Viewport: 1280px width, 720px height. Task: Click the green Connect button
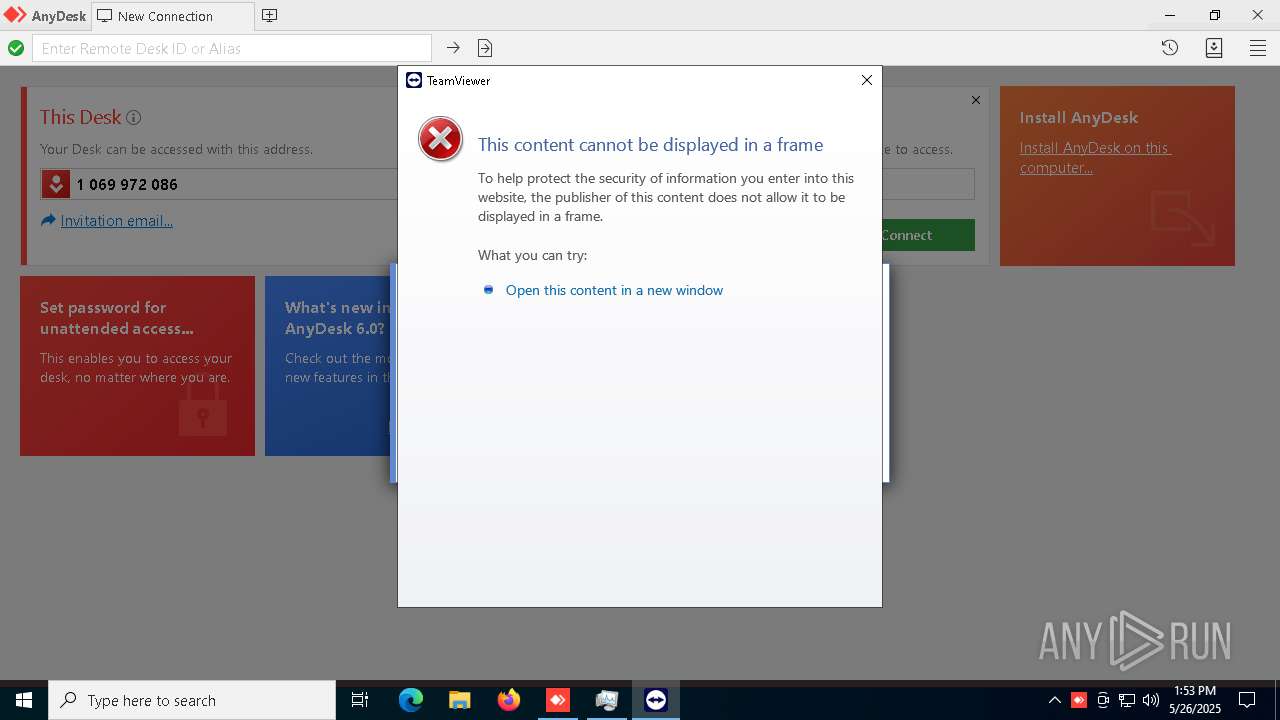click(927, 235)
